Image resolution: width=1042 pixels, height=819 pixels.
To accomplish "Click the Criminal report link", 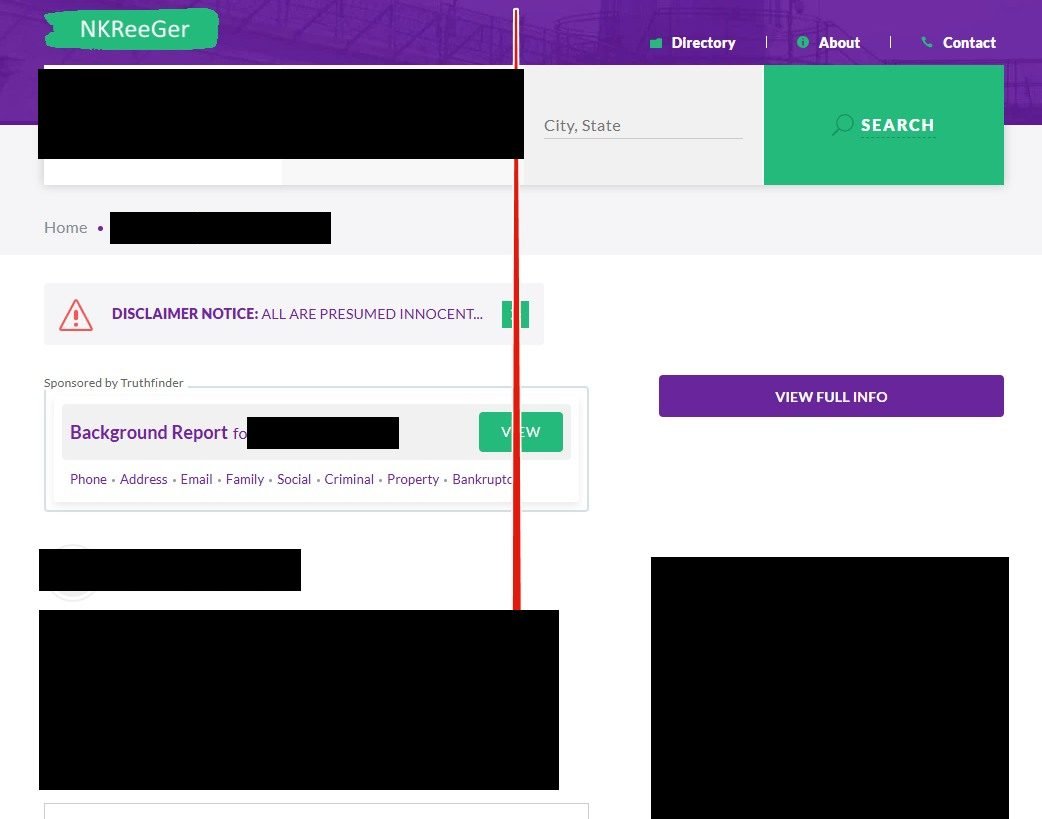I will 349,479.
